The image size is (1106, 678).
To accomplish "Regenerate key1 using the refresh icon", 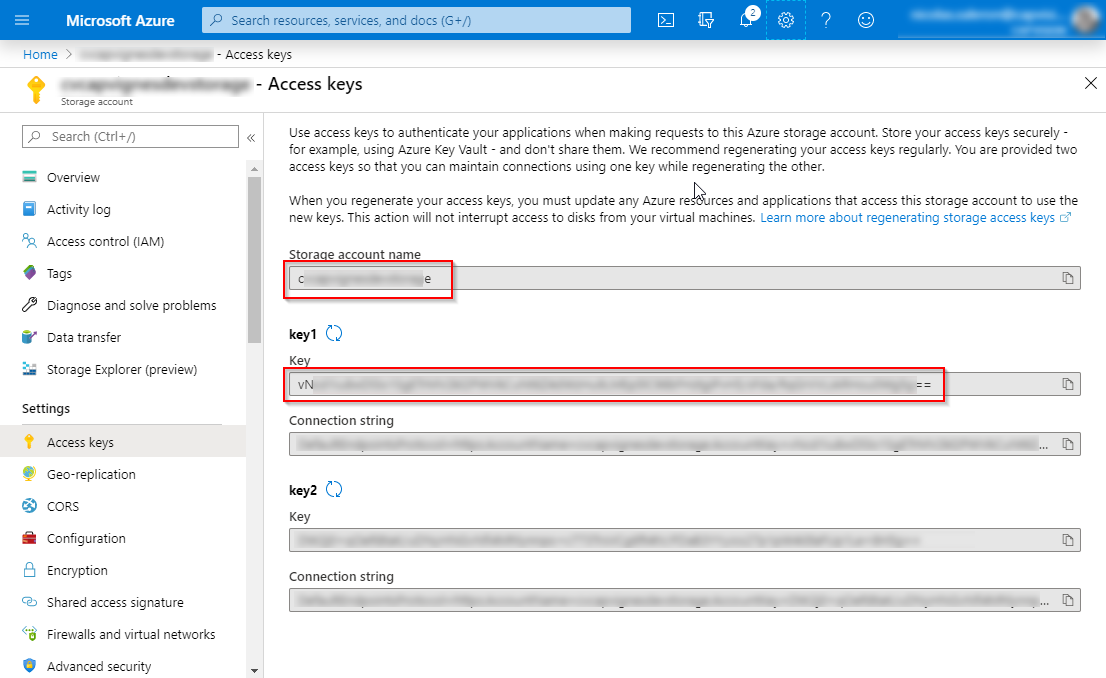I will [x=334, y=333].
